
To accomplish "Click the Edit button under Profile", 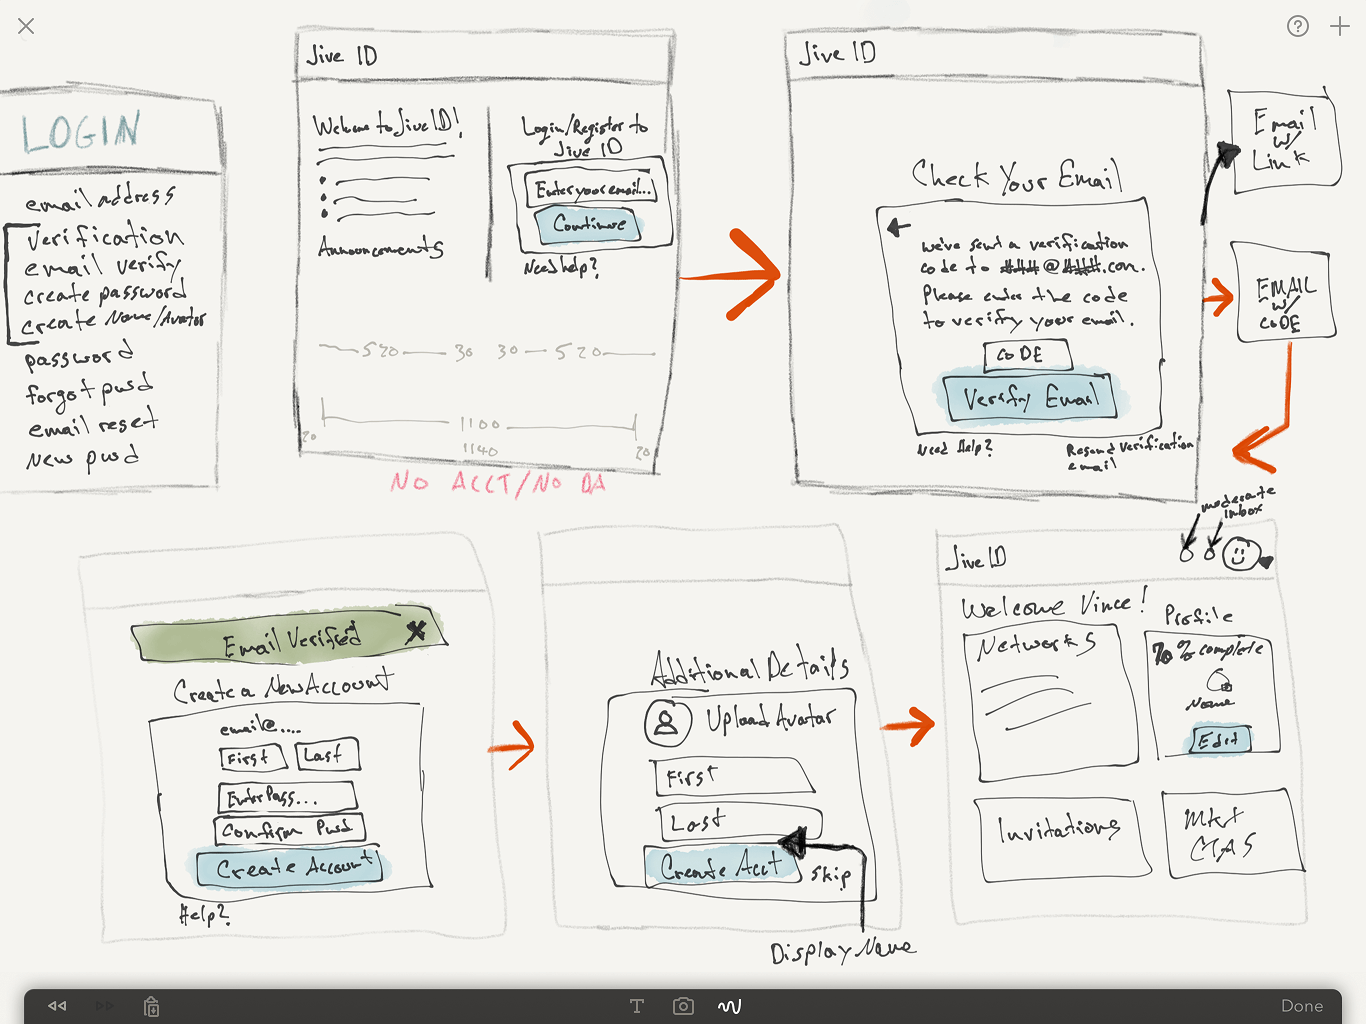I will point(1222,740).
